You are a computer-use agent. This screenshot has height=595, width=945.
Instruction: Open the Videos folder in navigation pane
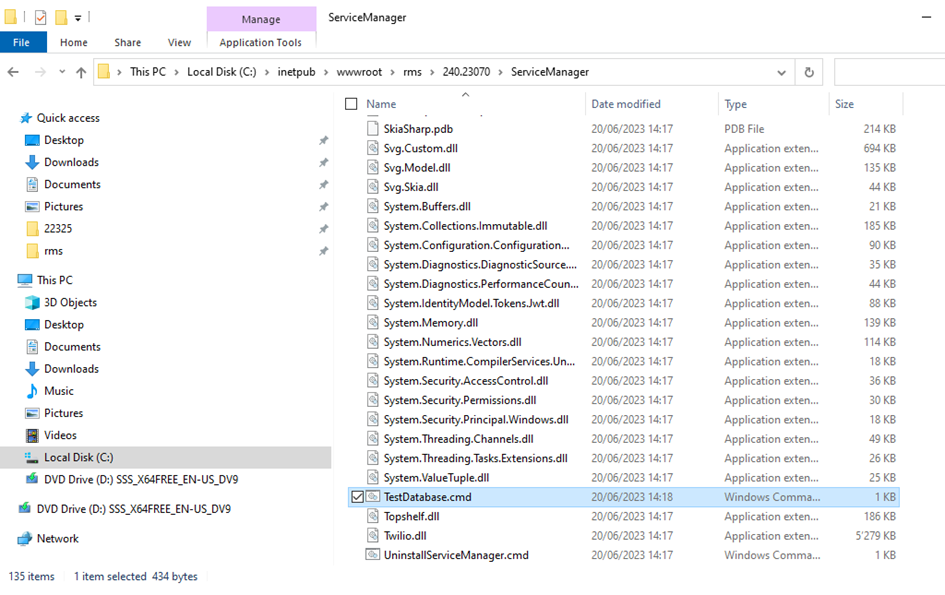point(60,435)
